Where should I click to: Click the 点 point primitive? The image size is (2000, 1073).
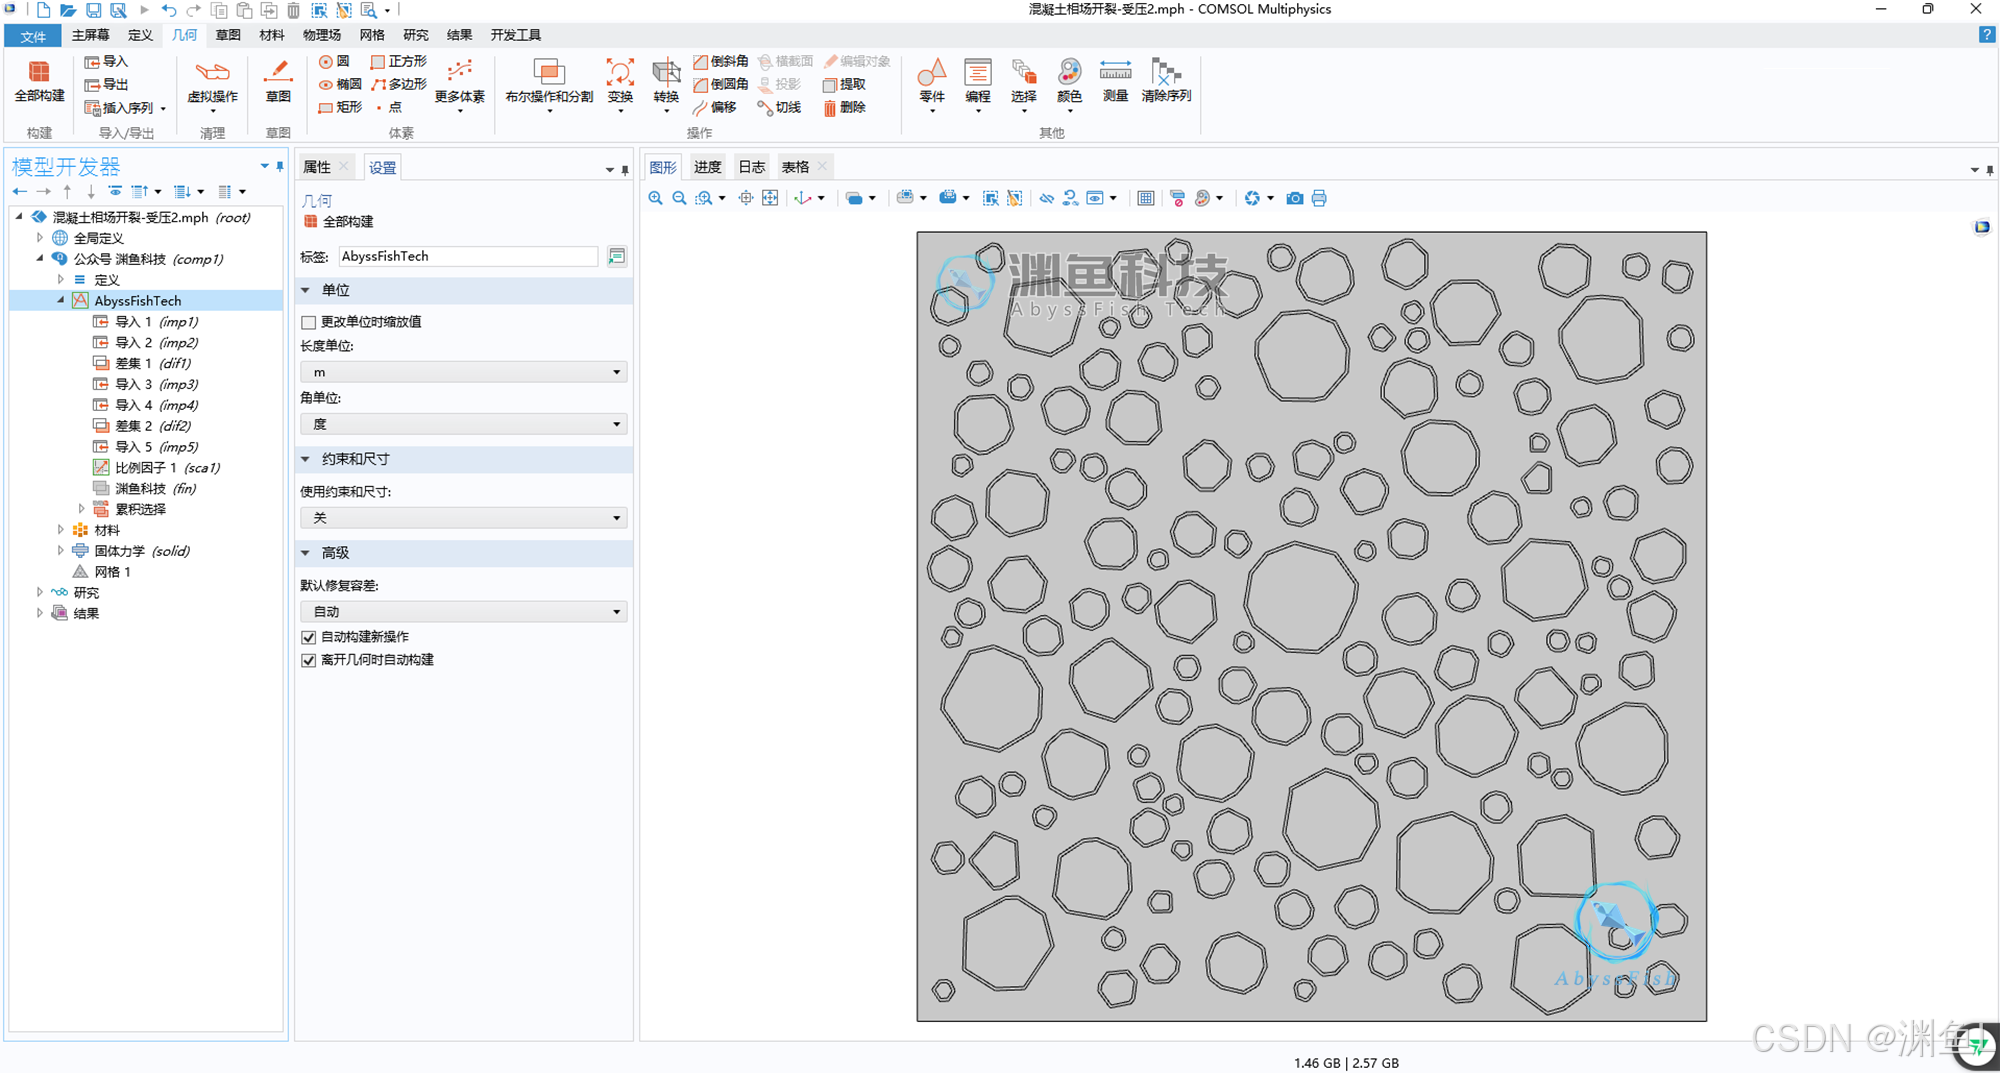click(388, 107)
